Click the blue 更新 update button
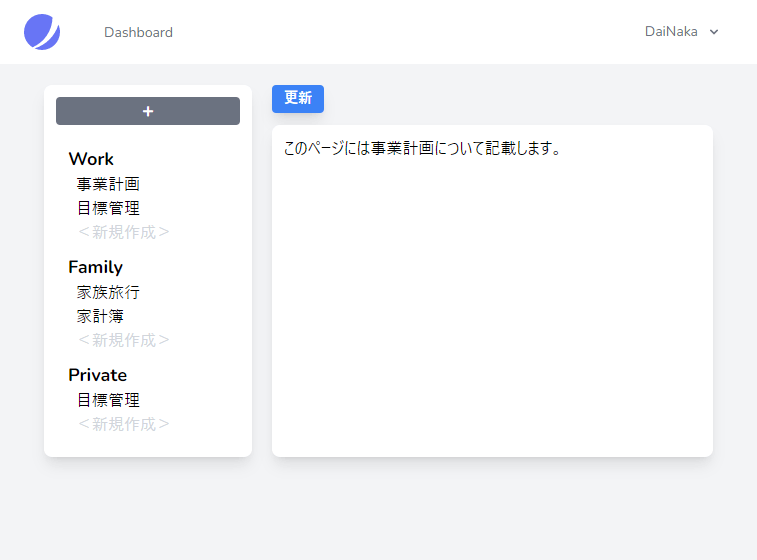 click(298, 98)
